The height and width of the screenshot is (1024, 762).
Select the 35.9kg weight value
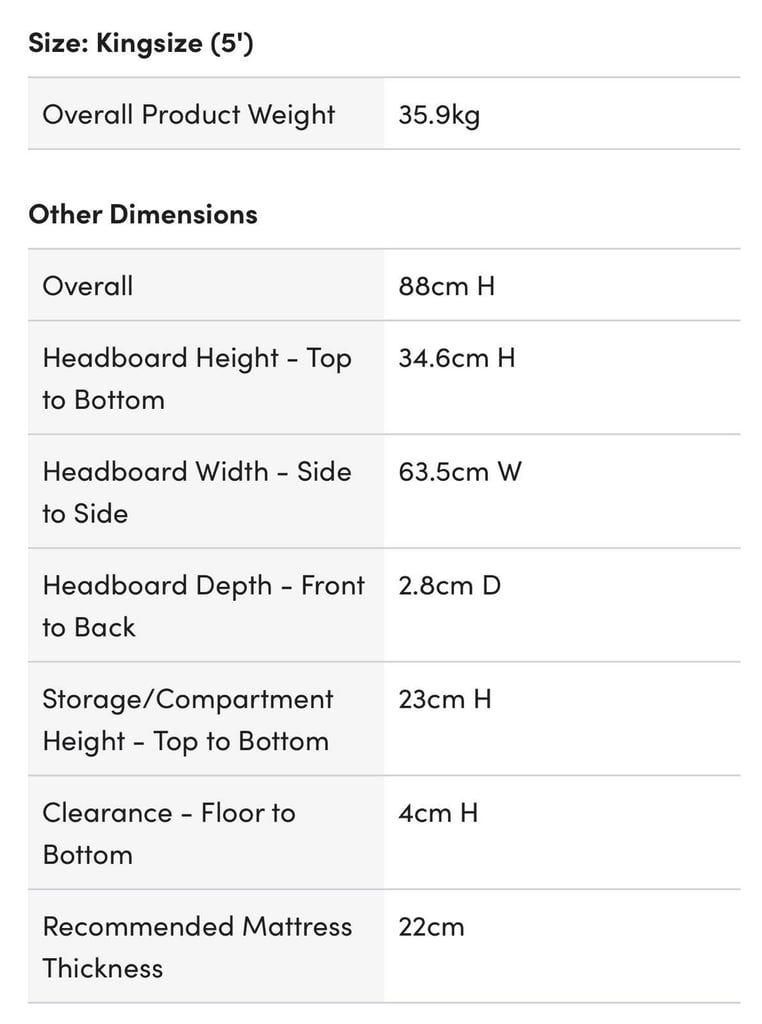point(439,115)
